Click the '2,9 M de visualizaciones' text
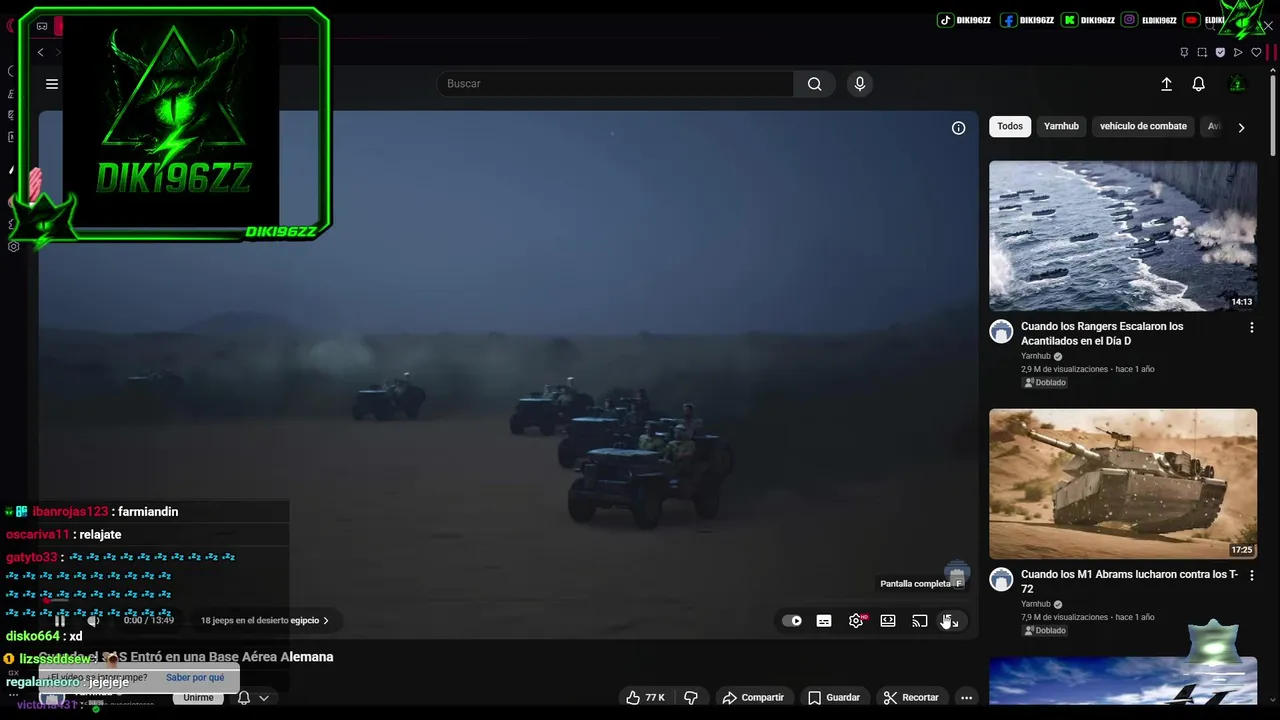Screen dimensions: 1280x720 pos(1064,369)
